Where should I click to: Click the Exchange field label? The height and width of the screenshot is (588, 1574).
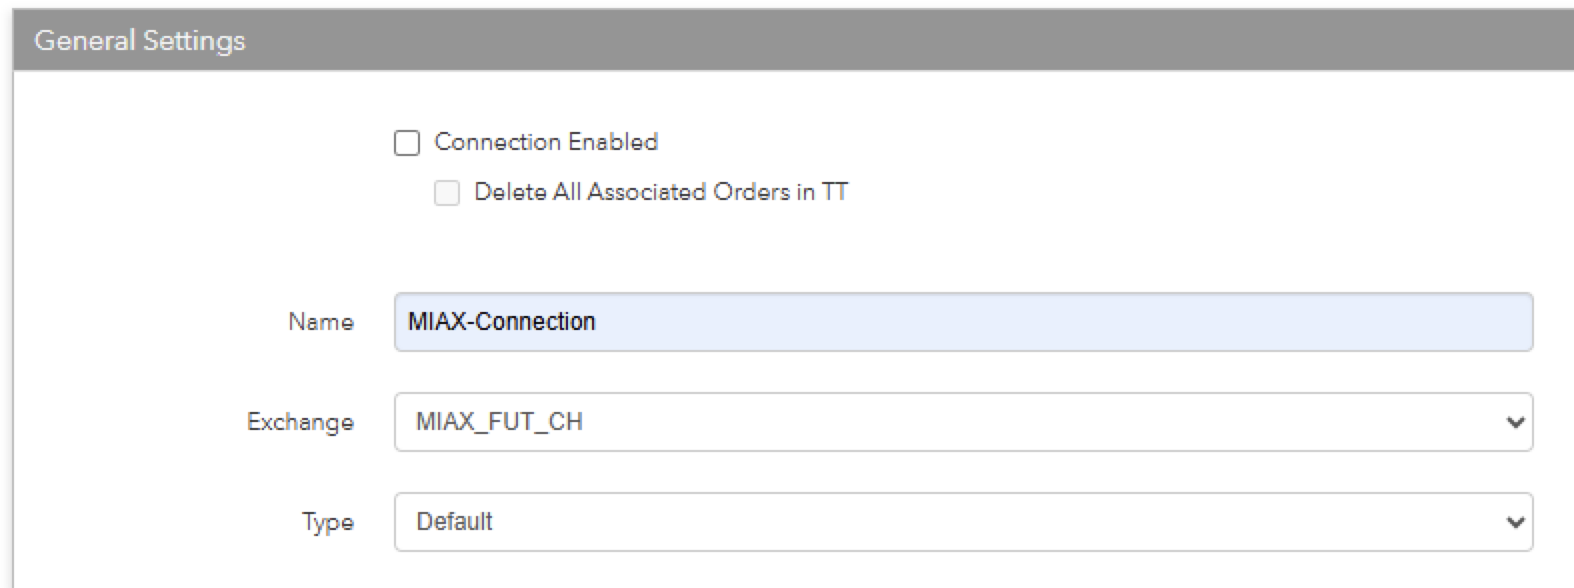click(x=300, y=422)
